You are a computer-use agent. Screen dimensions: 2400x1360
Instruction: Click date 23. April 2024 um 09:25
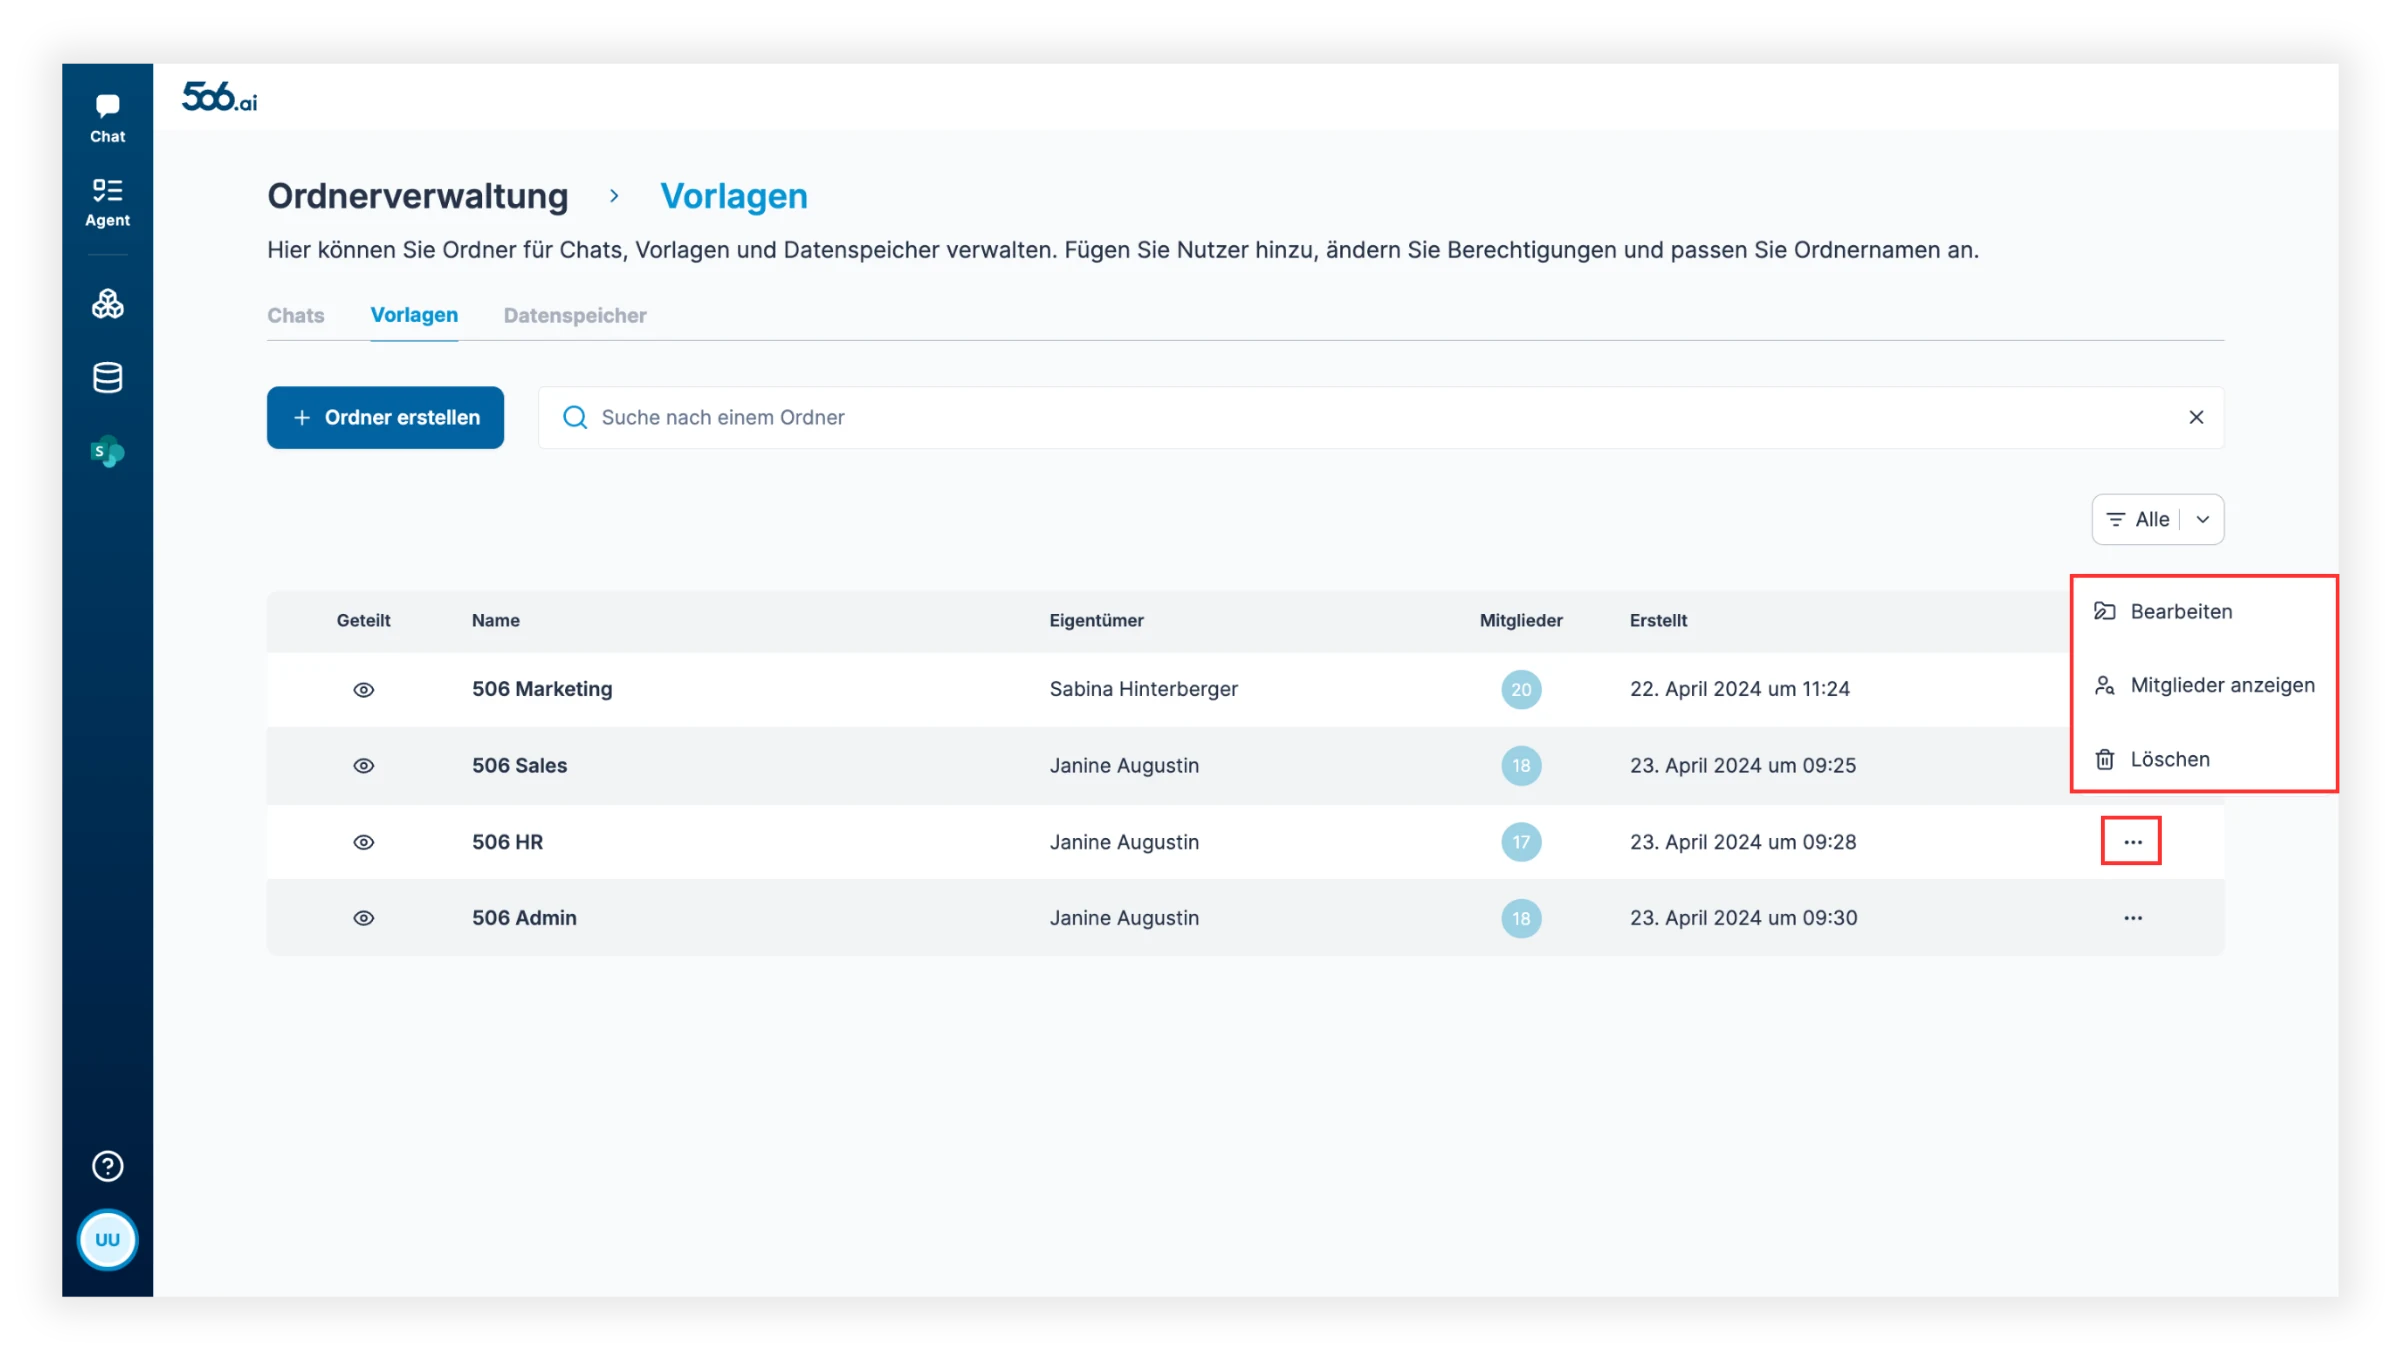(1742, 766)
